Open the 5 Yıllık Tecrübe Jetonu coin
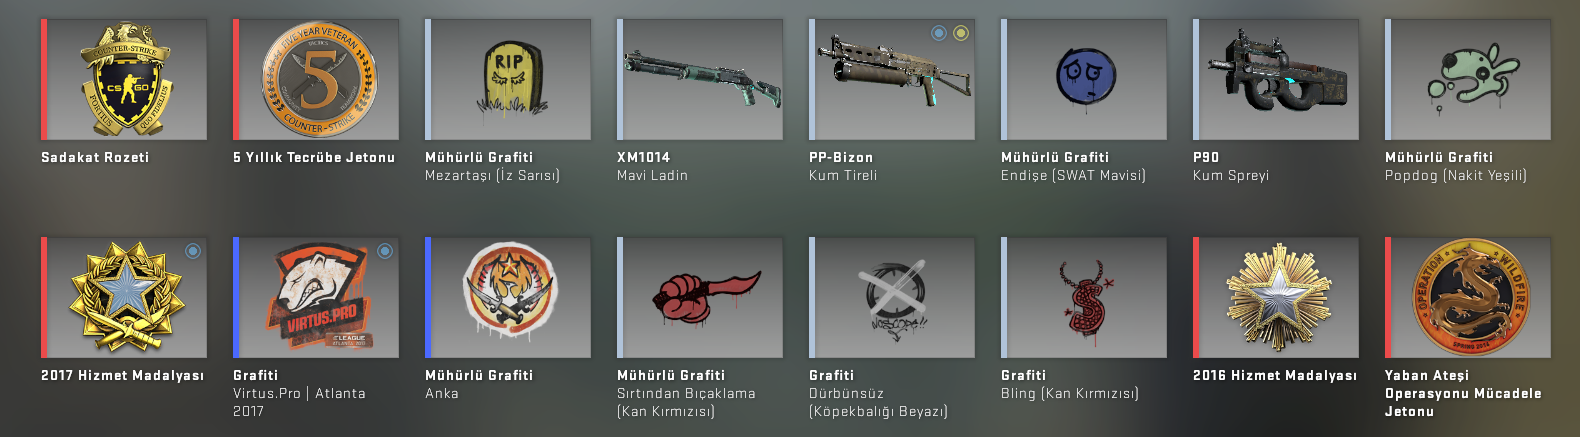Viewport: 1580px width, 437px height. (x=316, y=80)
